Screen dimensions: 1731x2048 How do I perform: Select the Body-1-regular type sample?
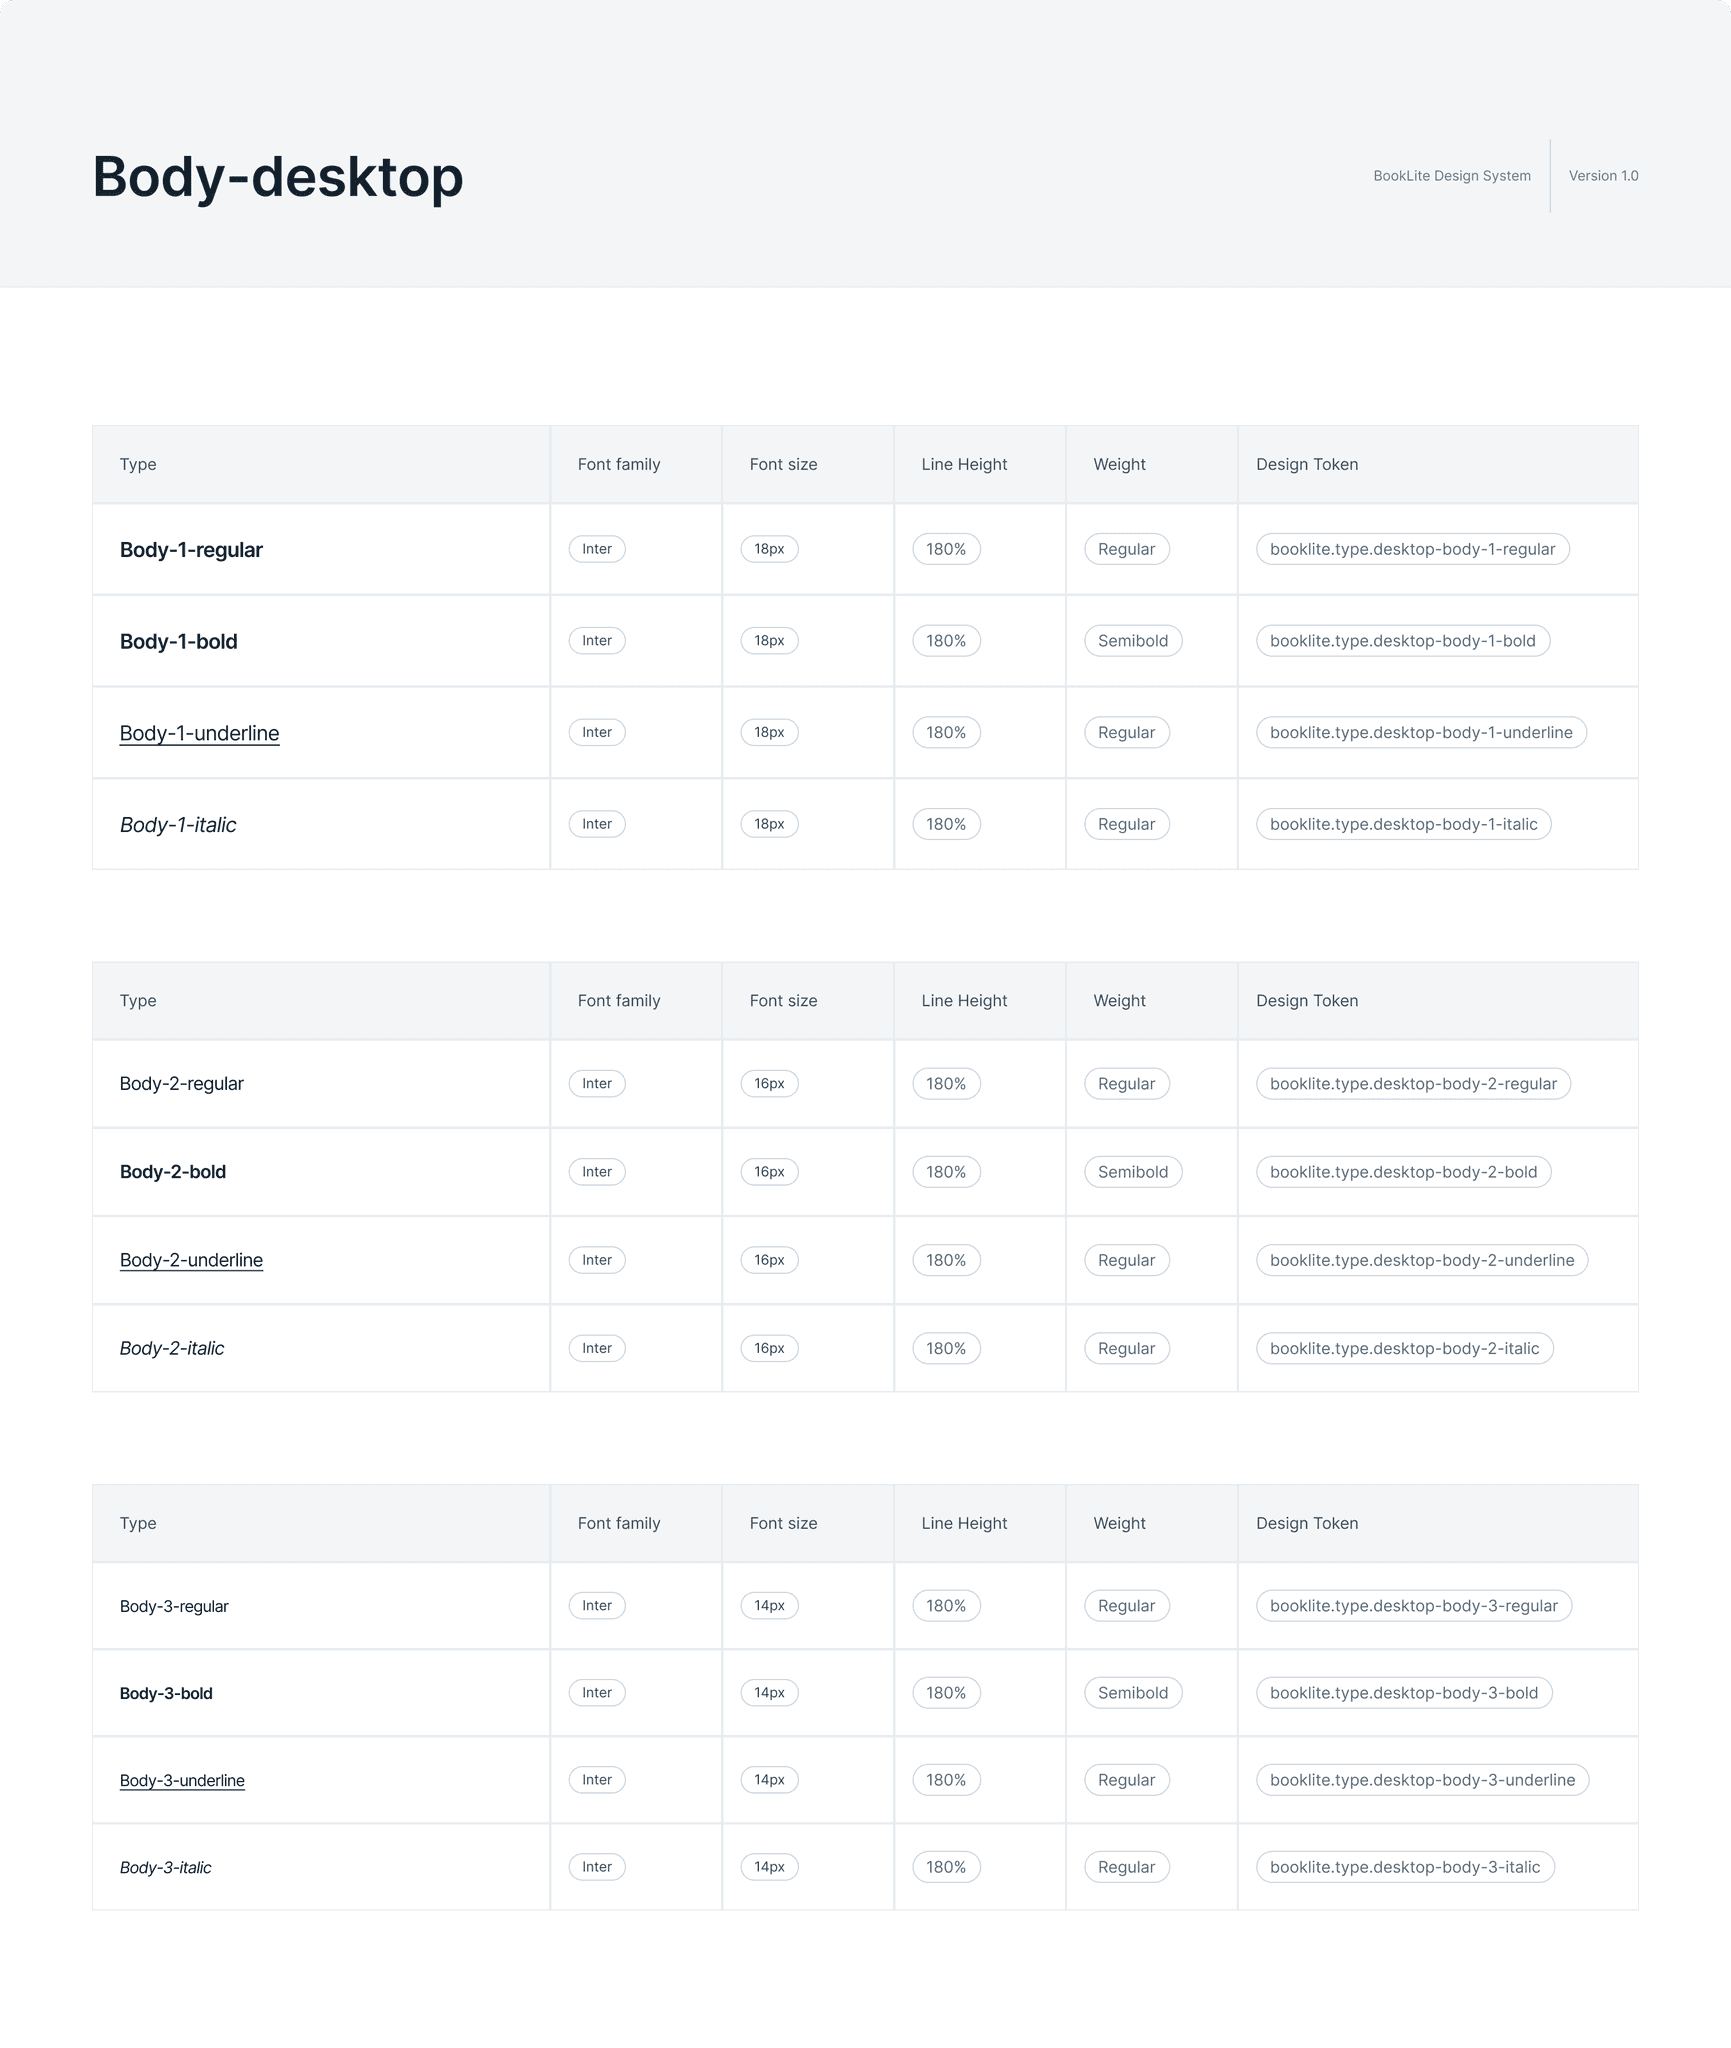point(191,550)
